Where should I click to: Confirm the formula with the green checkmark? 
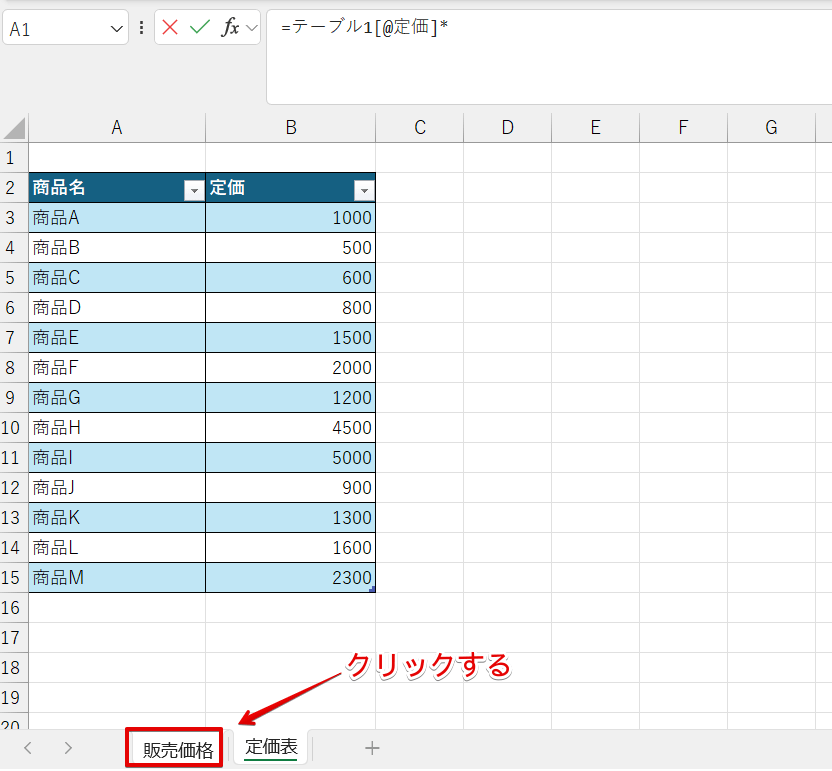(200, 27)
